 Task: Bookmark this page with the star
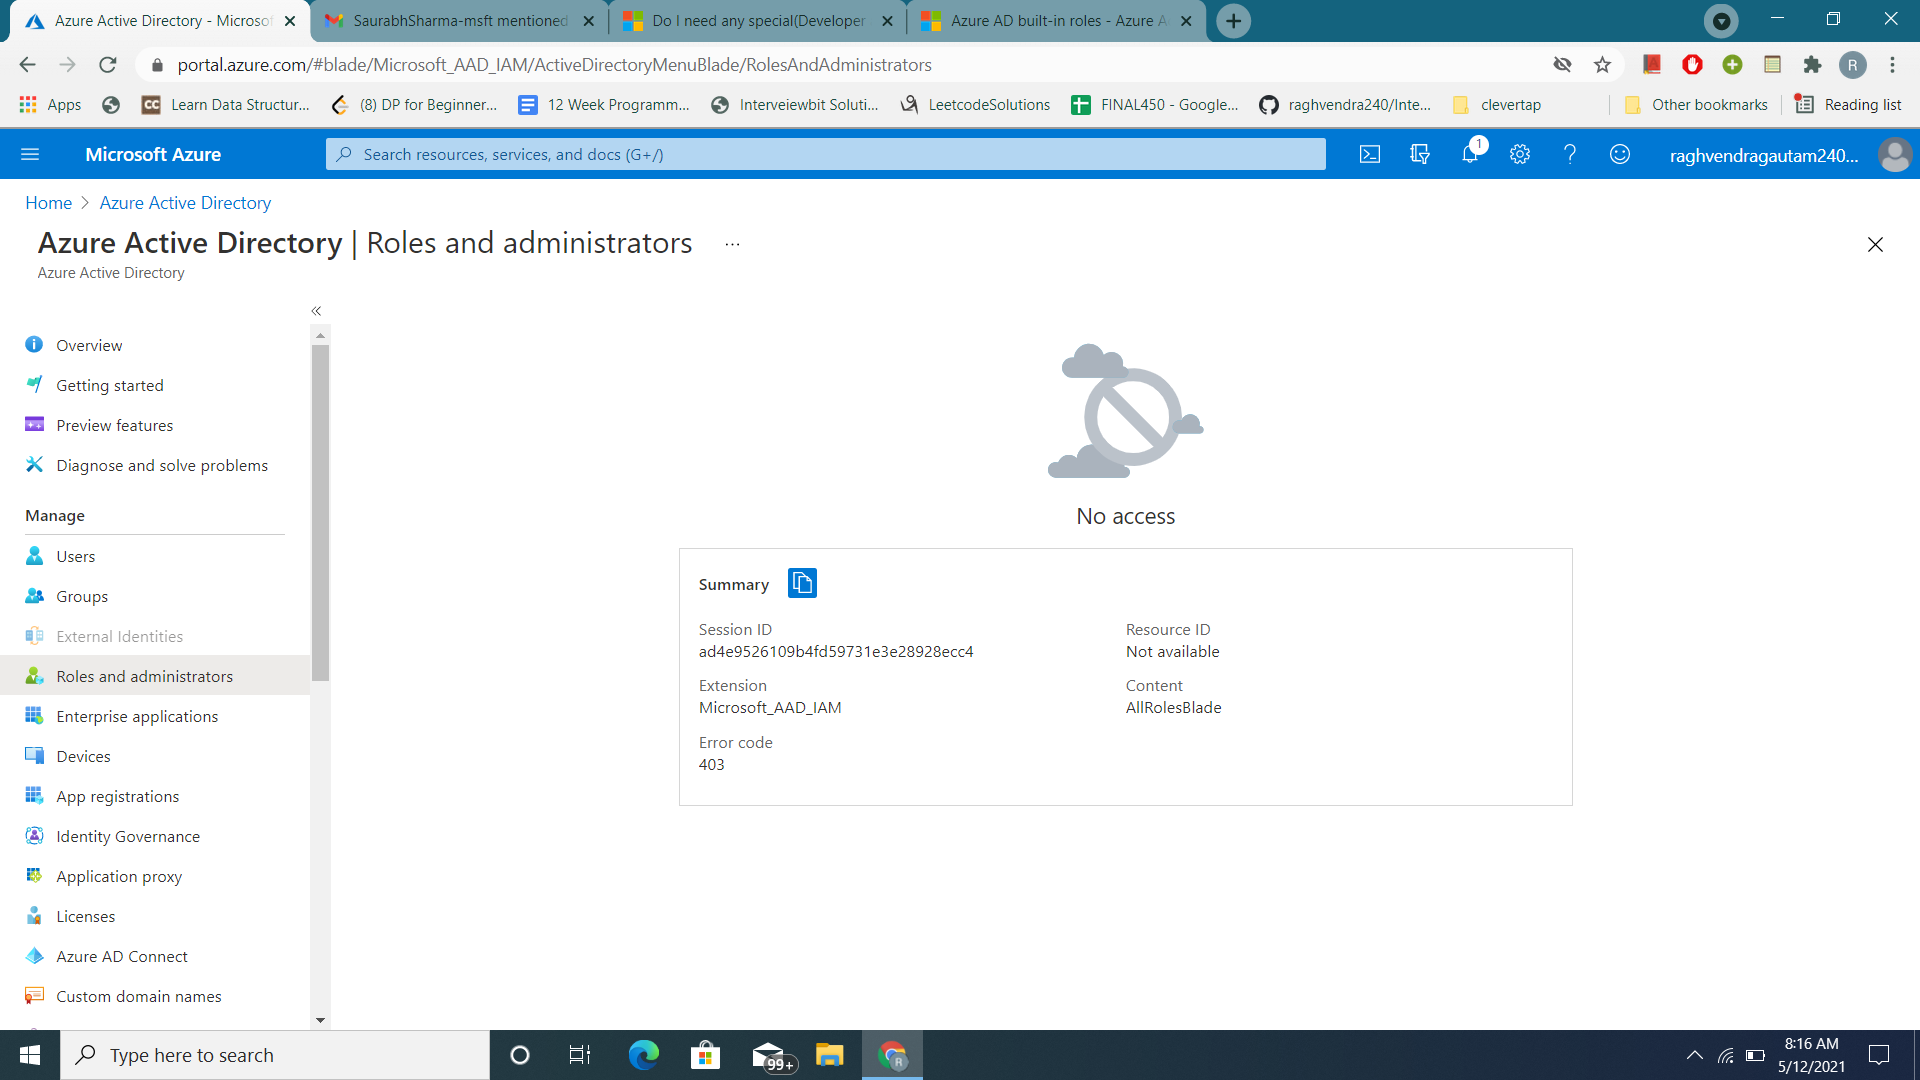coord(1602,65)
